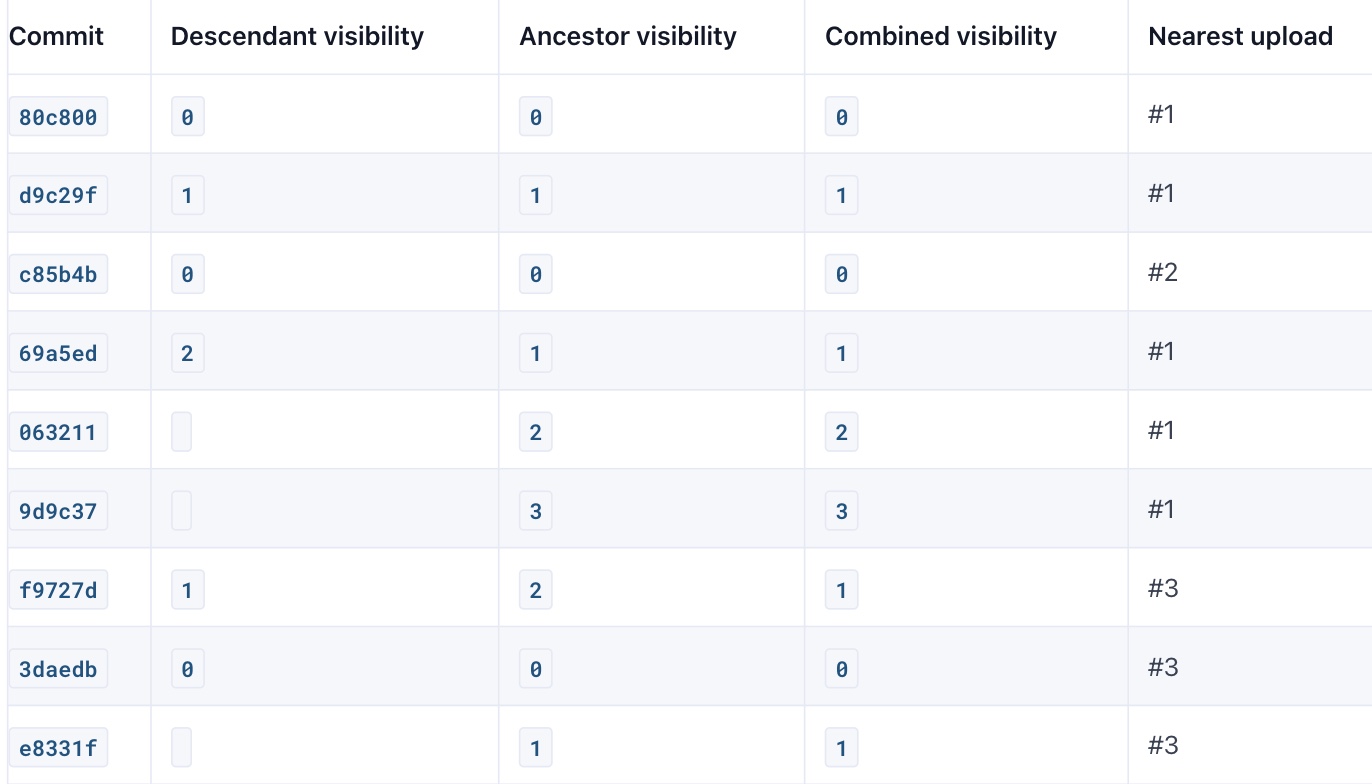Click the empty descendant visibility chip for 063211

[181, 432]
